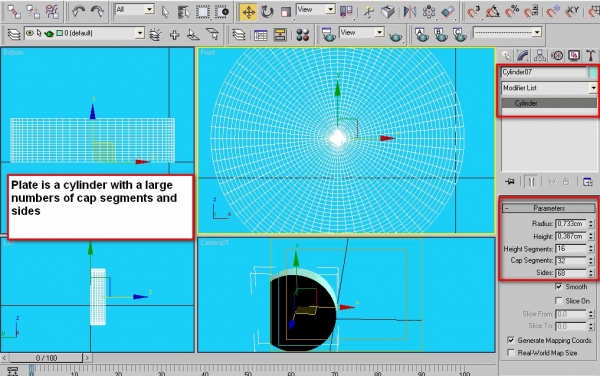Image resolution: width=600 pixels, height=376 pixels.
Task: Enable the Slice On checkbox
Action: click(558, 301)
